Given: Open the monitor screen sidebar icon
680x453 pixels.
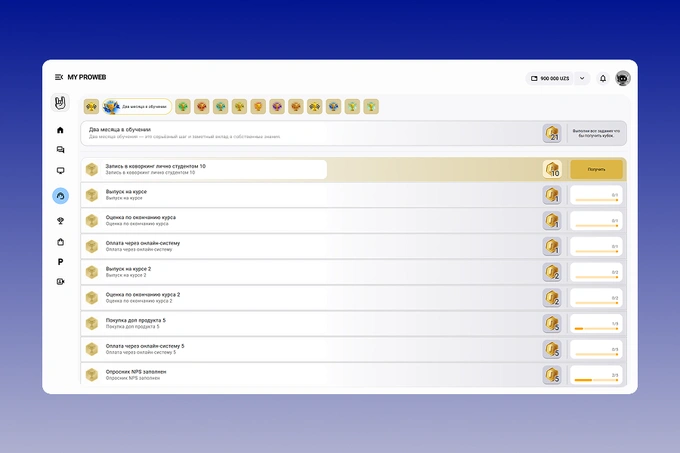Looking at the screenshot, I should tap(60, 171).
